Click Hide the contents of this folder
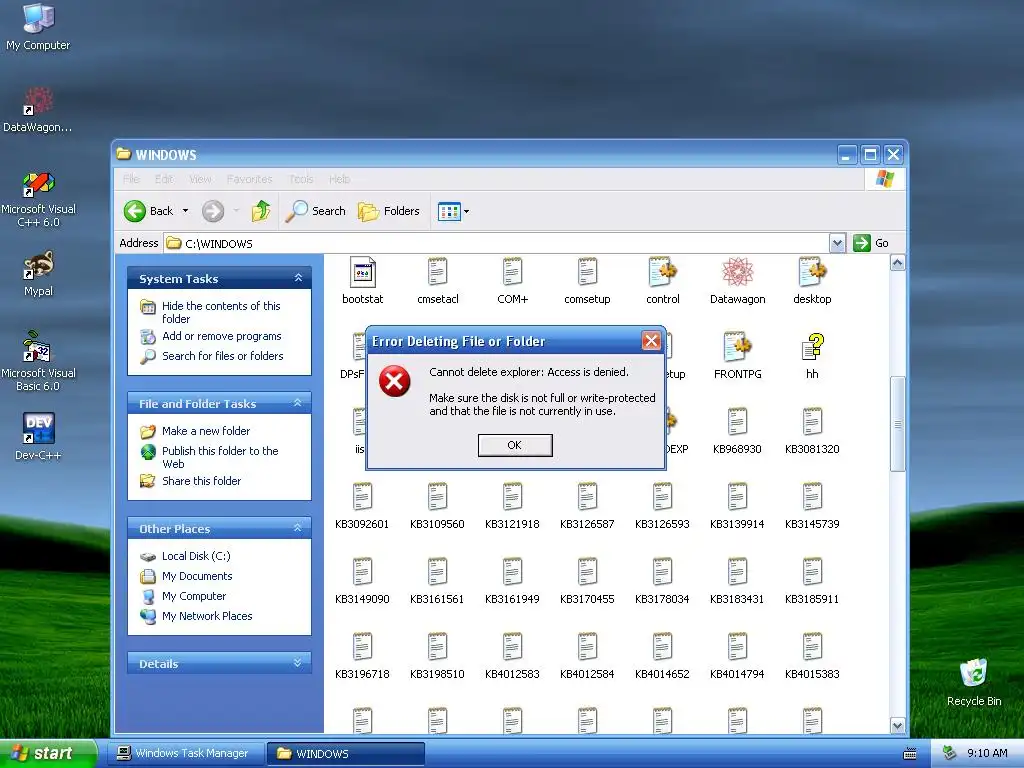 pyautogui.click(x=221, y=312)
